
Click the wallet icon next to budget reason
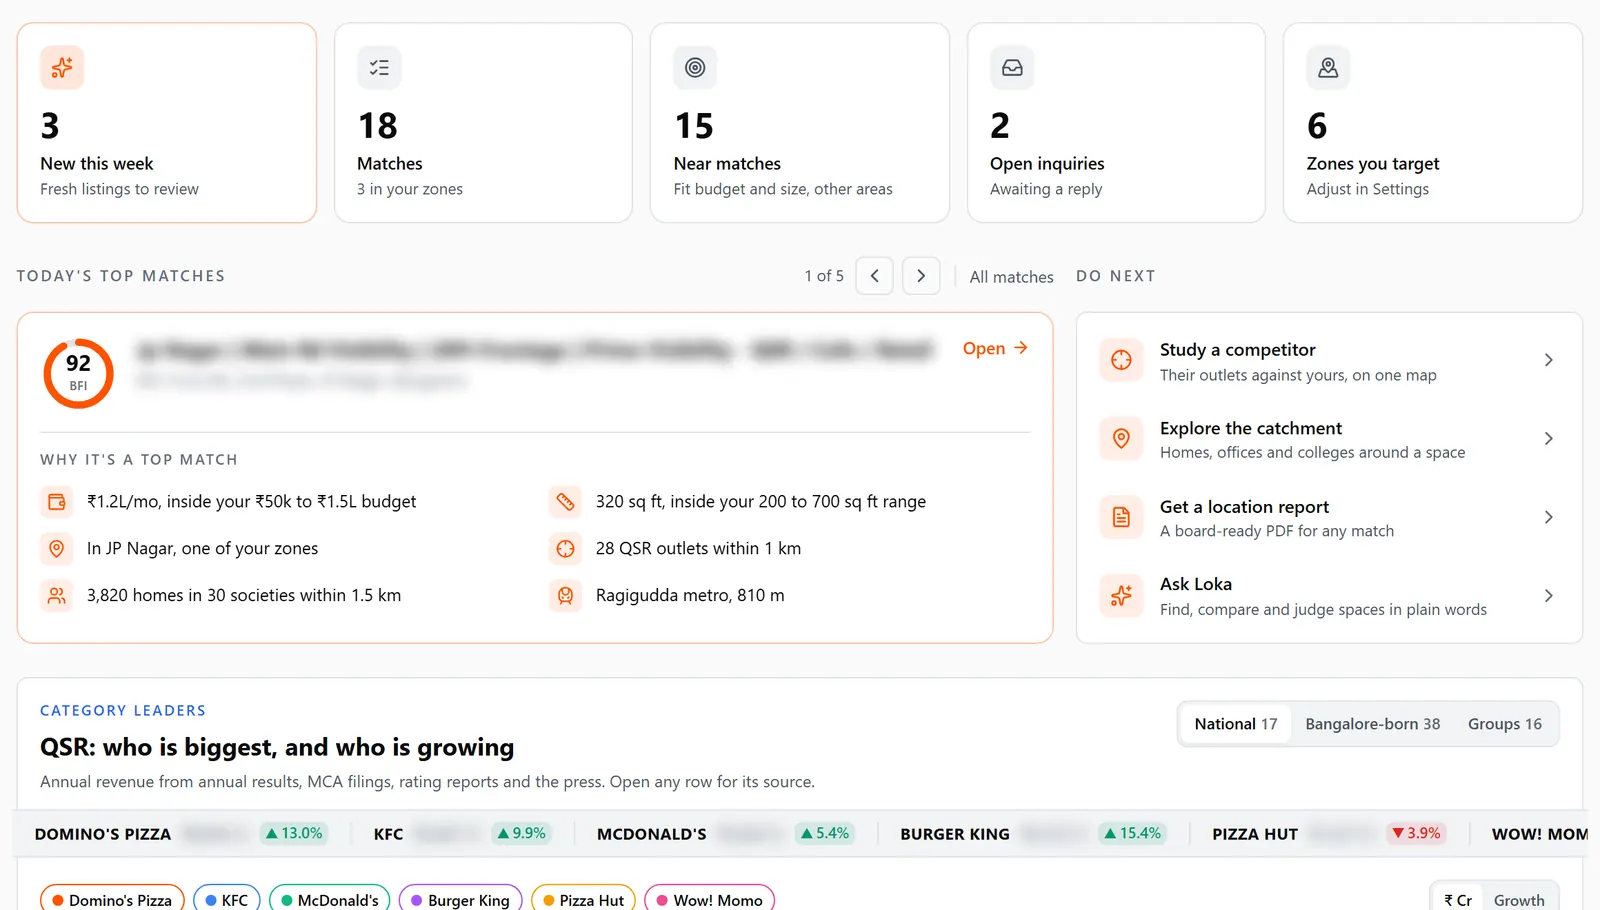(x=57, y=502)
